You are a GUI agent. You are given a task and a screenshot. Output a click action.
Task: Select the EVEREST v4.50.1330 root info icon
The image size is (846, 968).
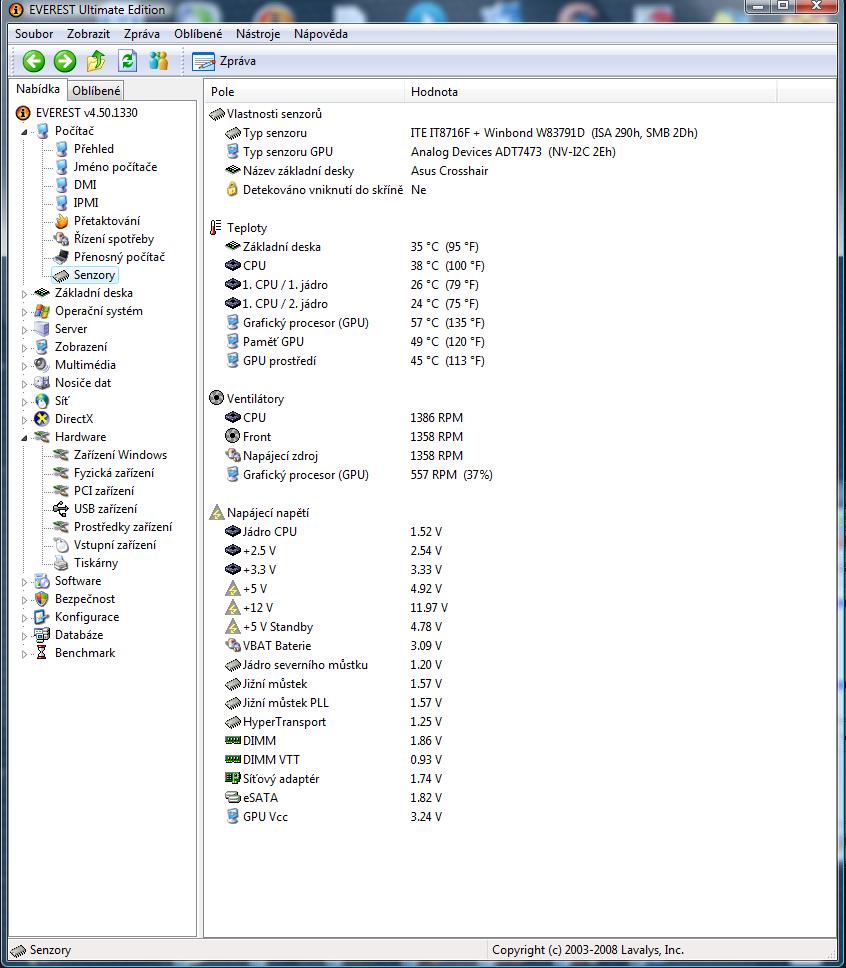pos(23,113)
